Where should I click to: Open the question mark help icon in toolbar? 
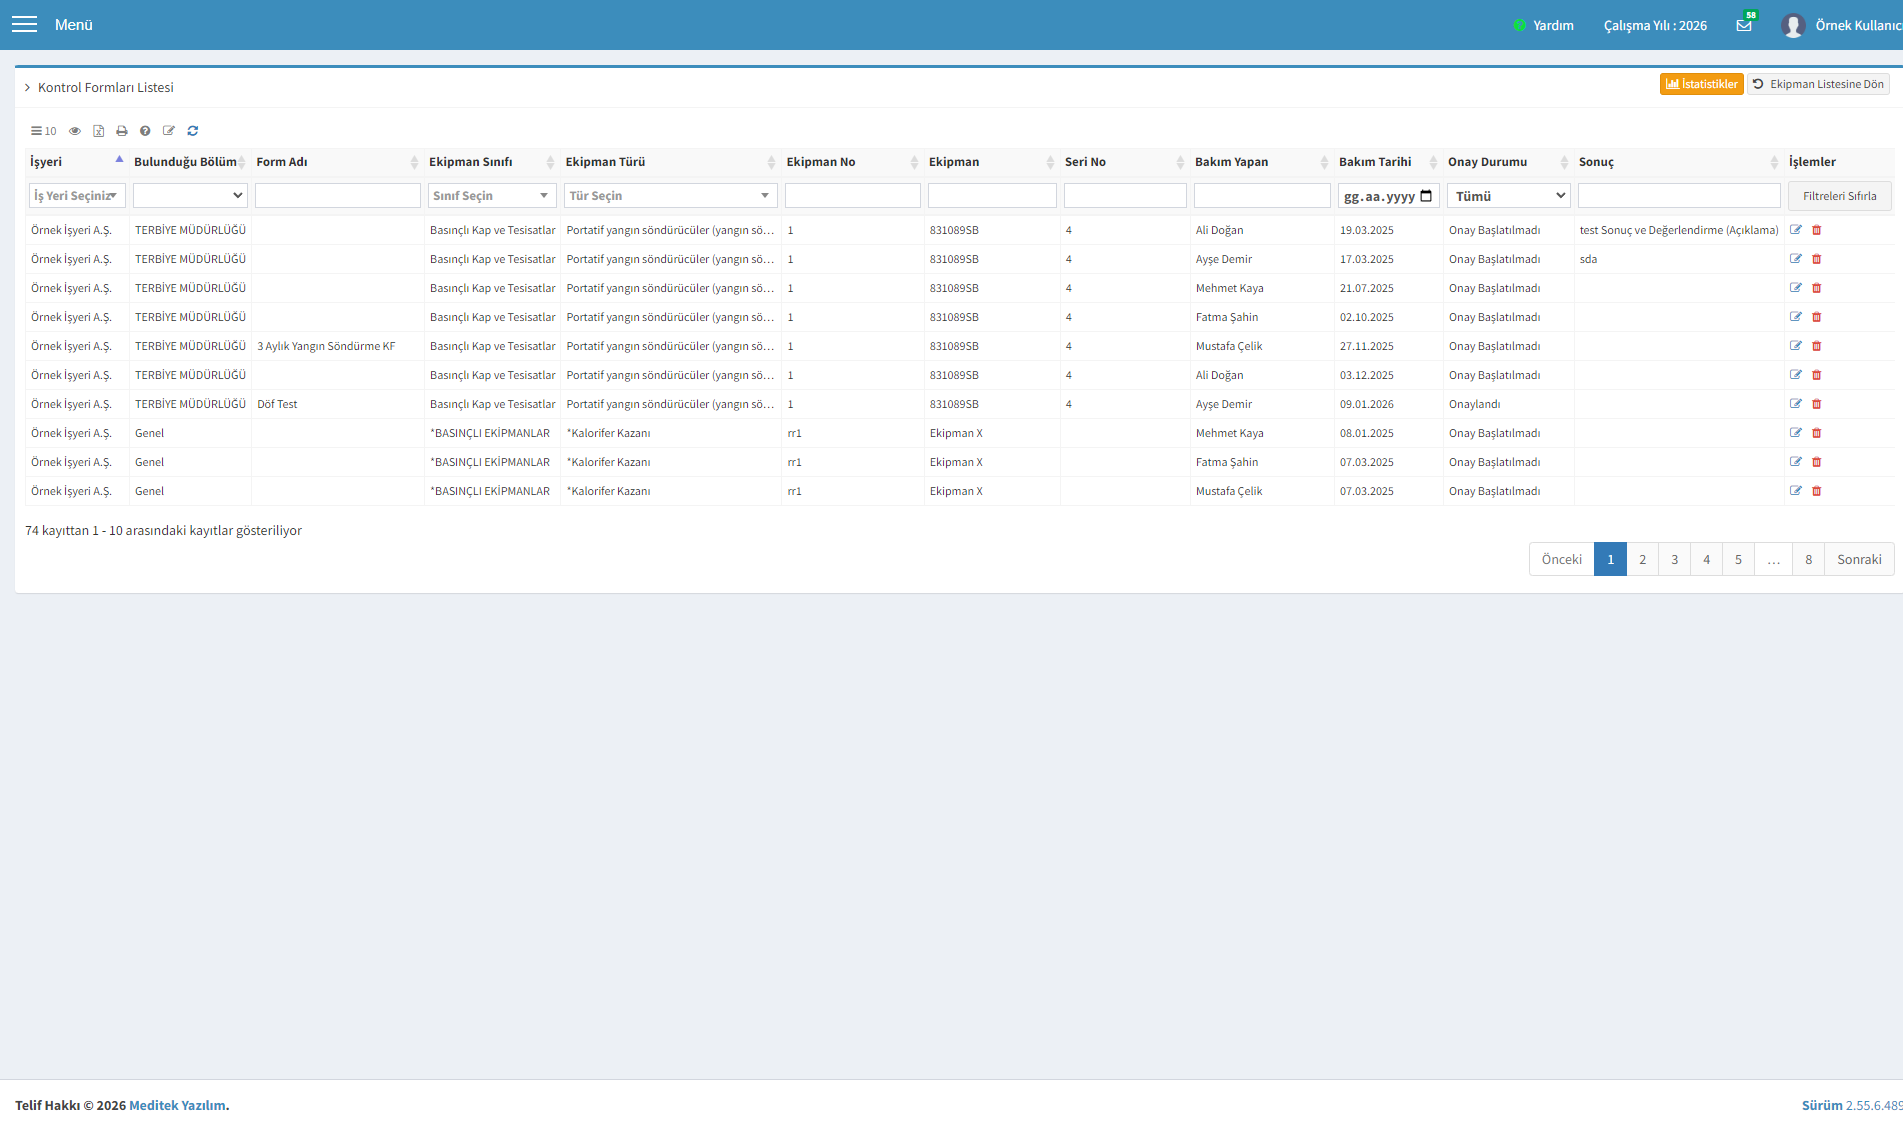click(145, 131)
